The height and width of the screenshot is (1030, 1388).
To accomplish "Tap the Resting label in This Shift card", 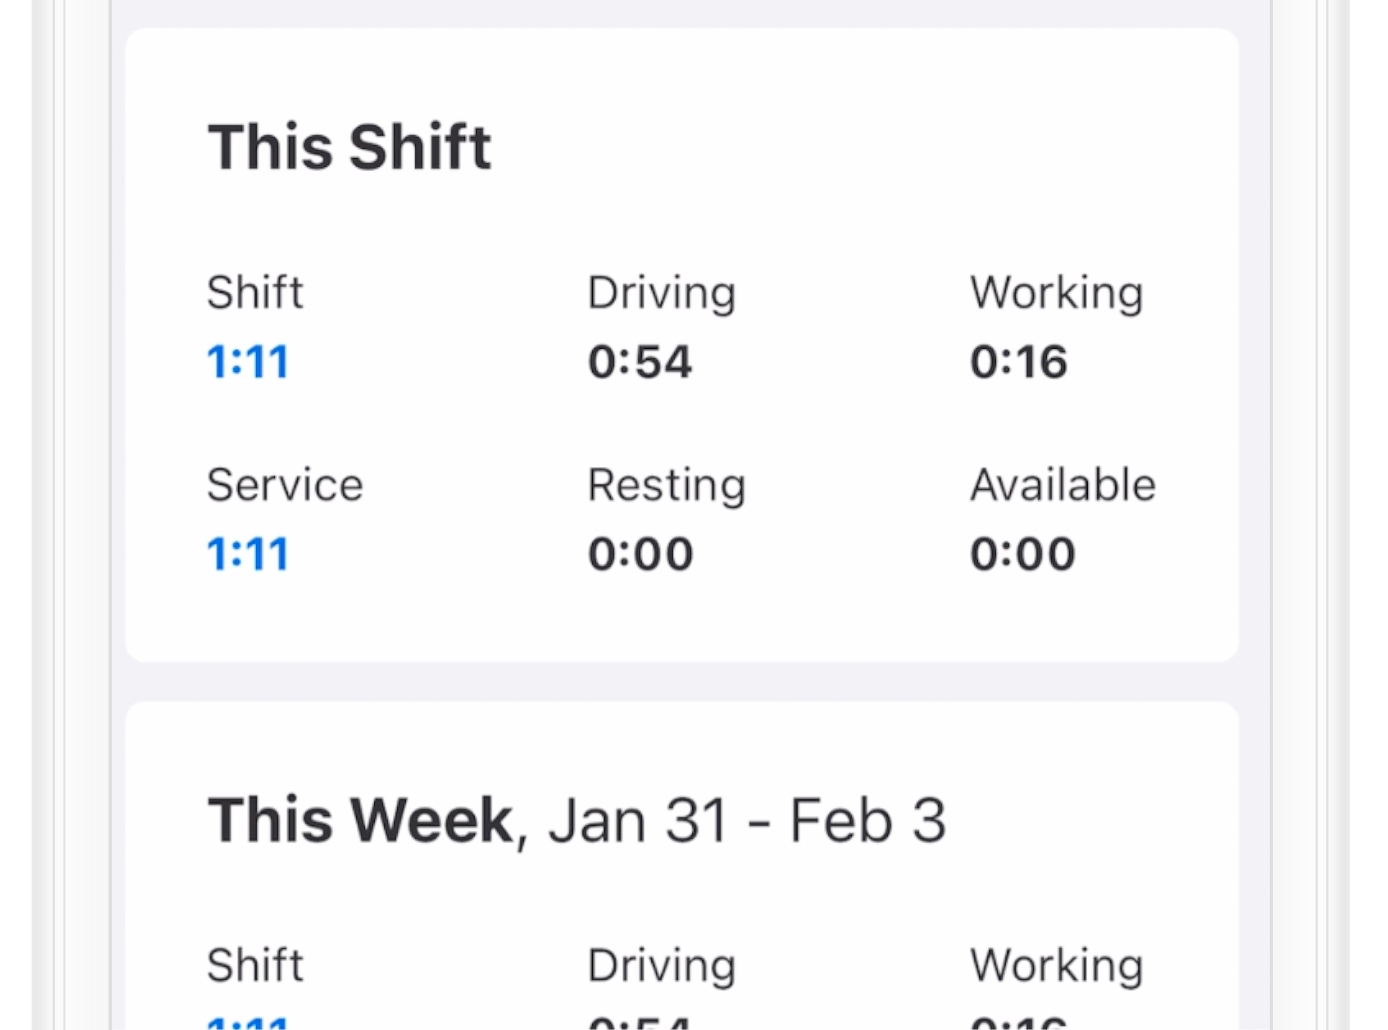I will coord(666,484).
